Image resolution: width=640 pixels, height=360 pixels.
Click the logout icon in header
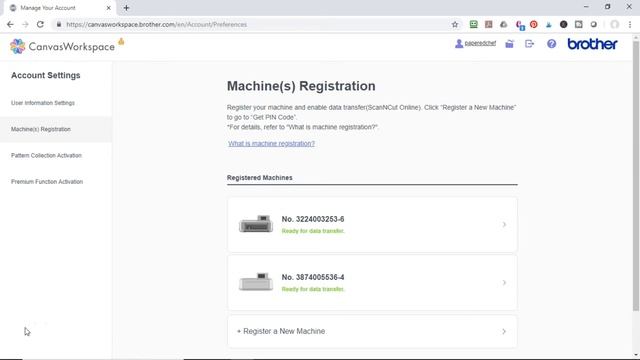(x=529, y=44)
